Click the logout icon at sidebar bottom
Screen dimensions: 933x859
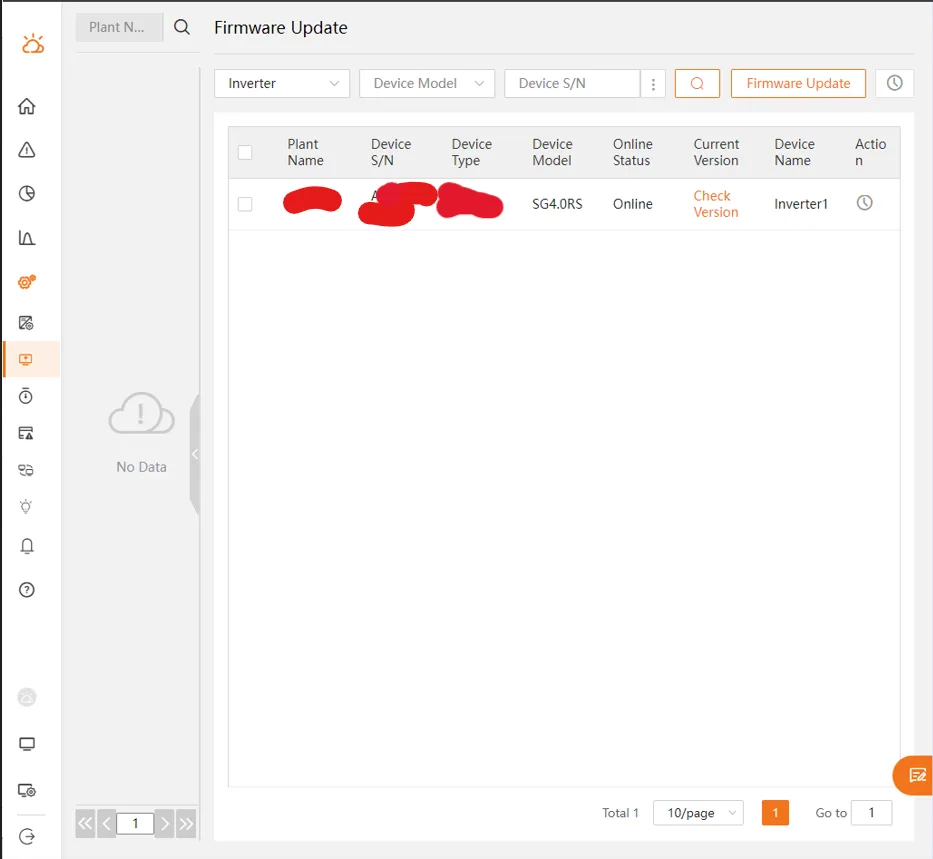[x=27, y=836]
